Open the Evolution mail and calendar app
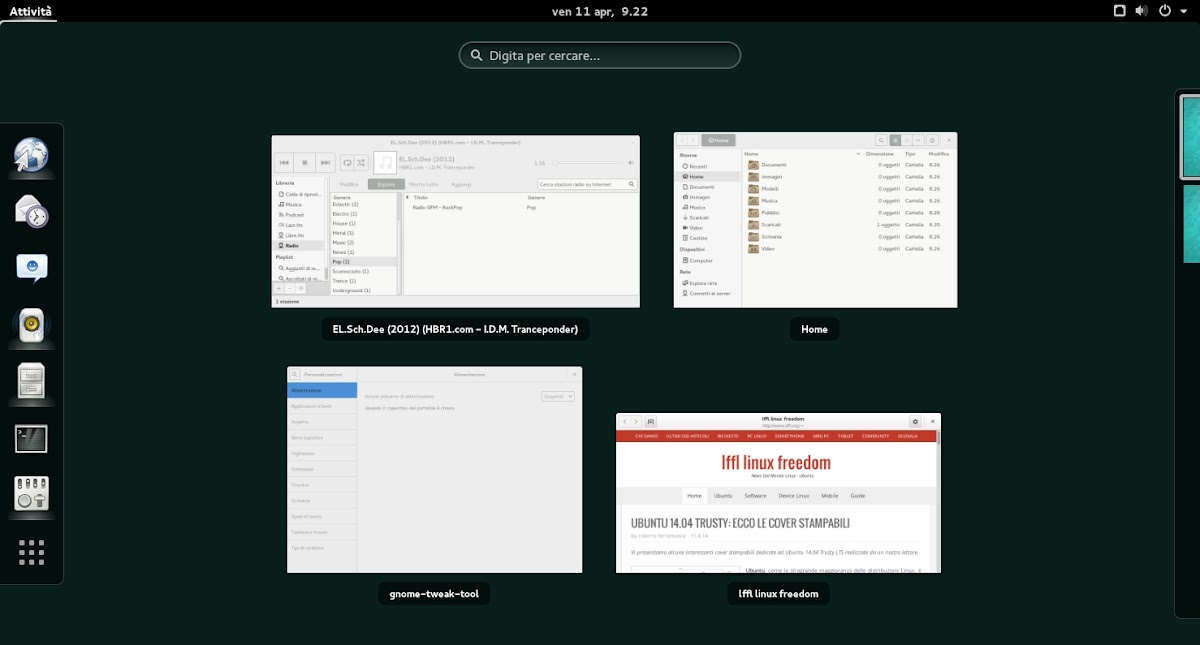1200x645 pixels. 31,211
